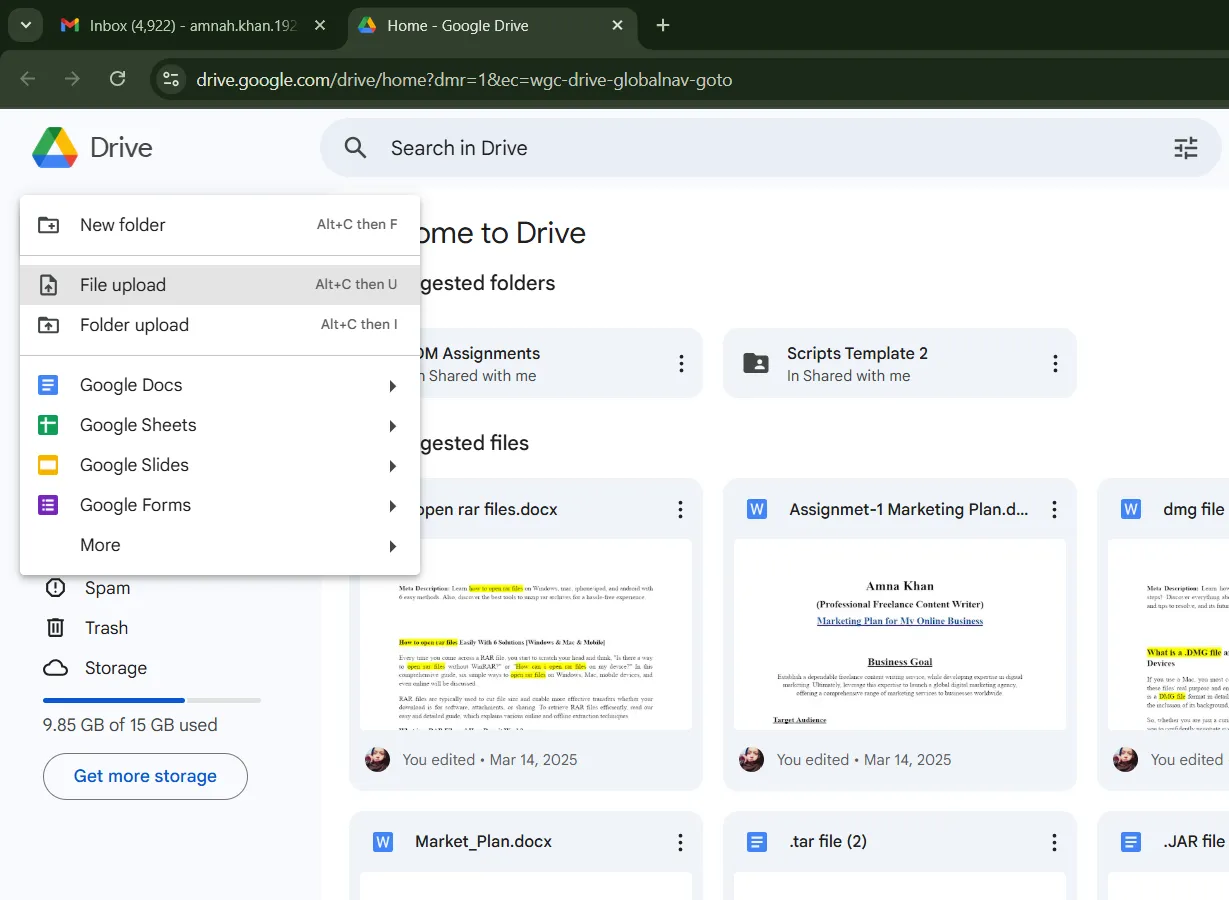
Task: Click the Storage cloud icon
Action: (x=56, y=668)
